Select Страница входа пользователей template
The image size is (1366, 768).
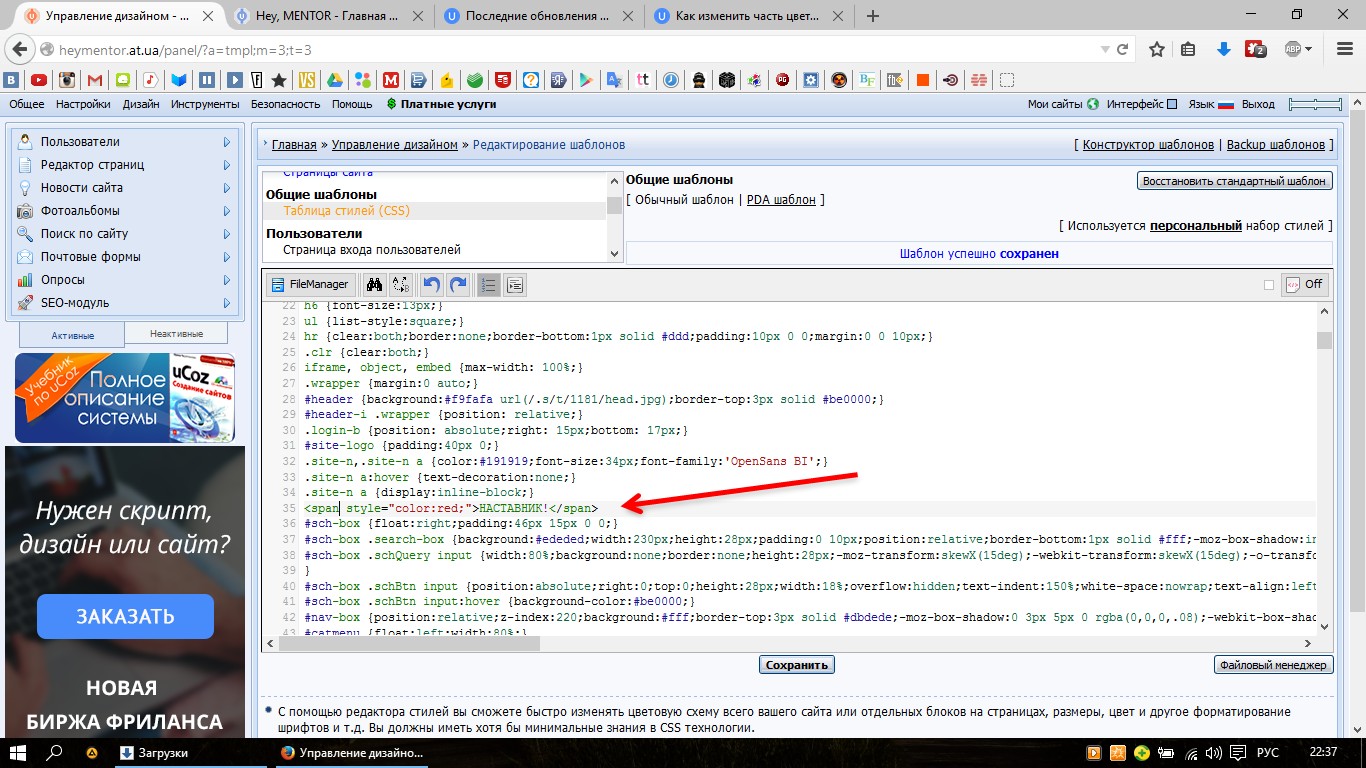372,250
